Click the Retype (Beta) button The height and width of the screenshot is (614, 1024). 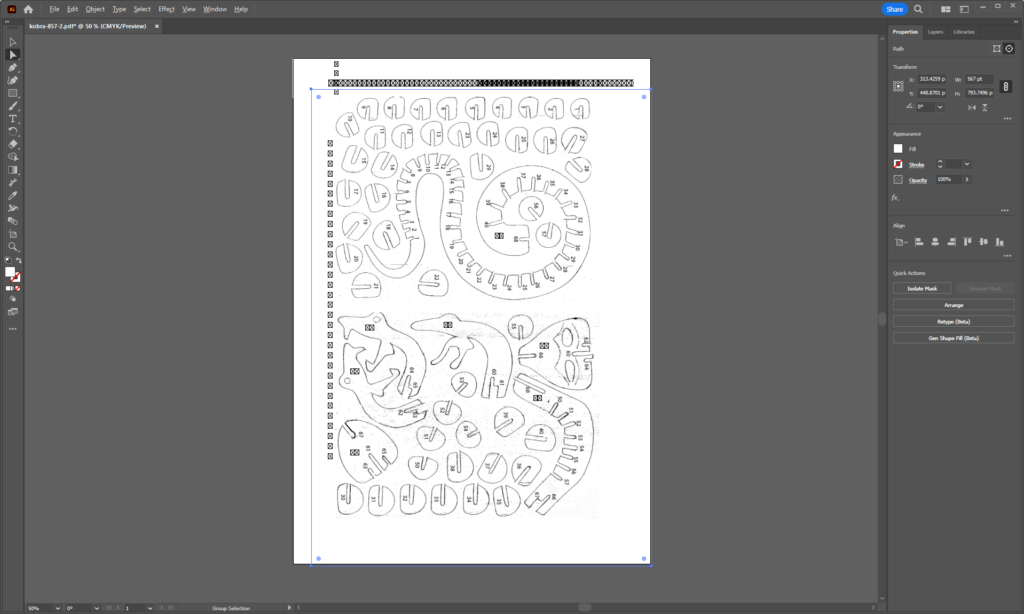pos(952,321)
